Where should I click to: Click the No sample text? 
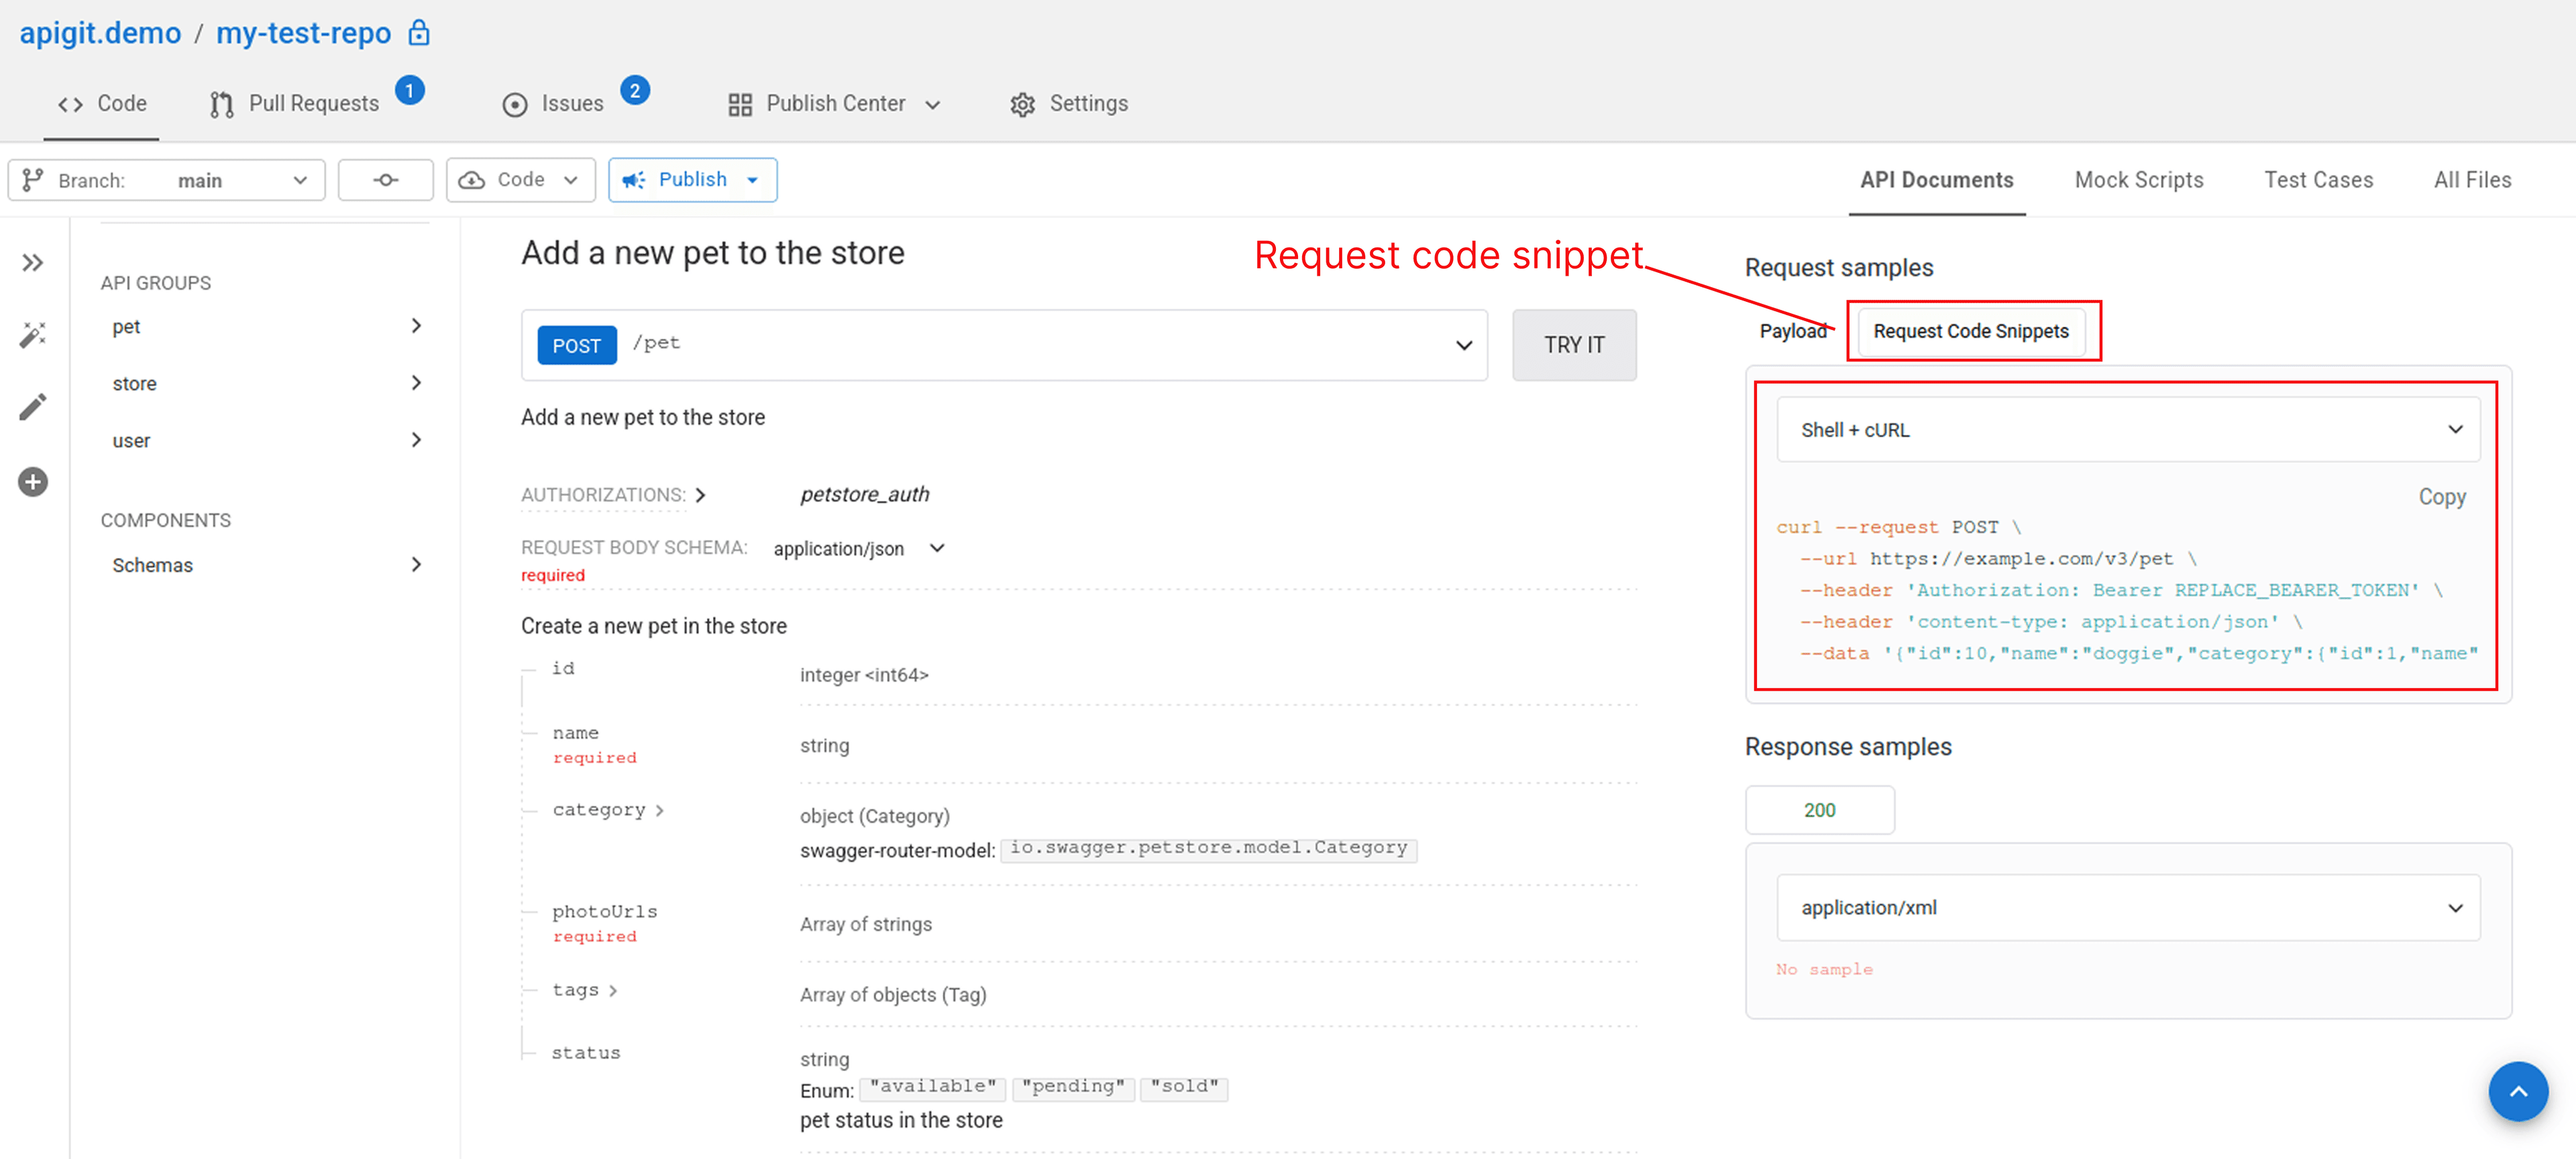click(x=1824, y=969)
